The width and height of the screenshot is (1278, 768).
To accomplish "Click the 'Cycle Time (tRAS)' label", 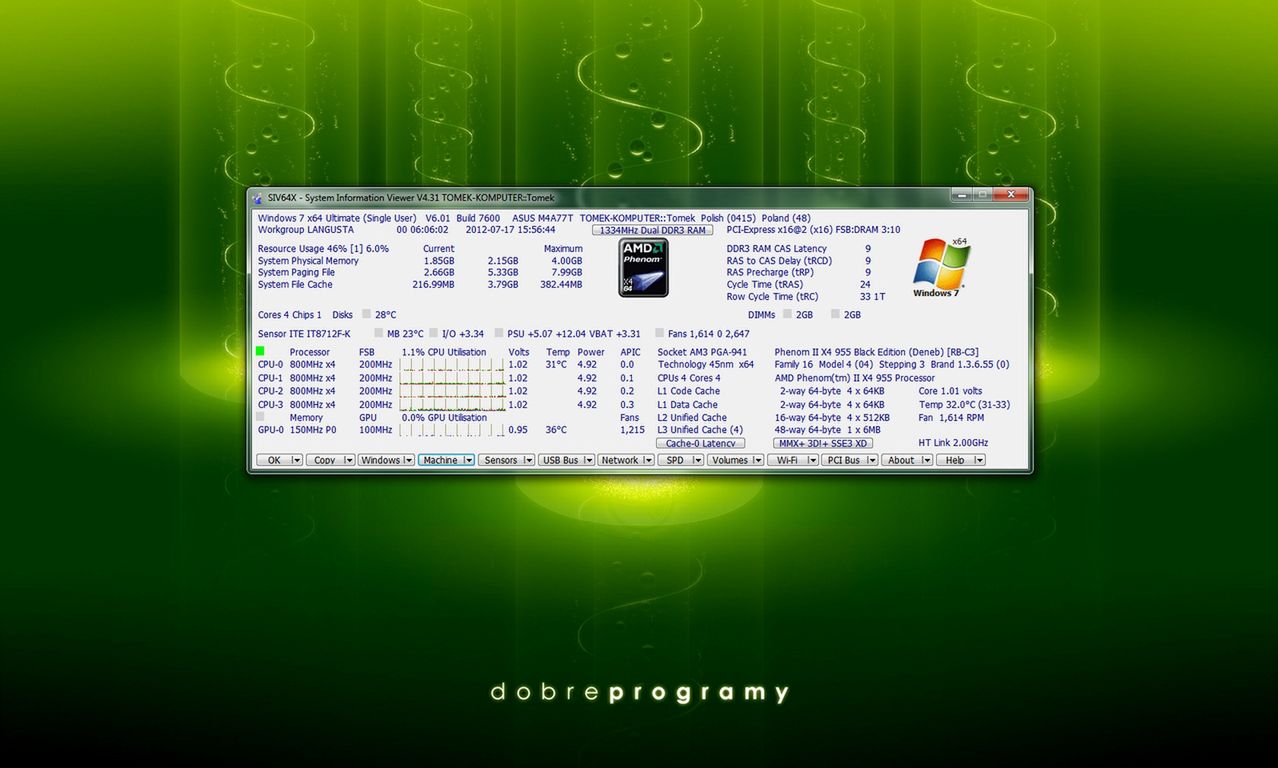I will pos(767,284).
